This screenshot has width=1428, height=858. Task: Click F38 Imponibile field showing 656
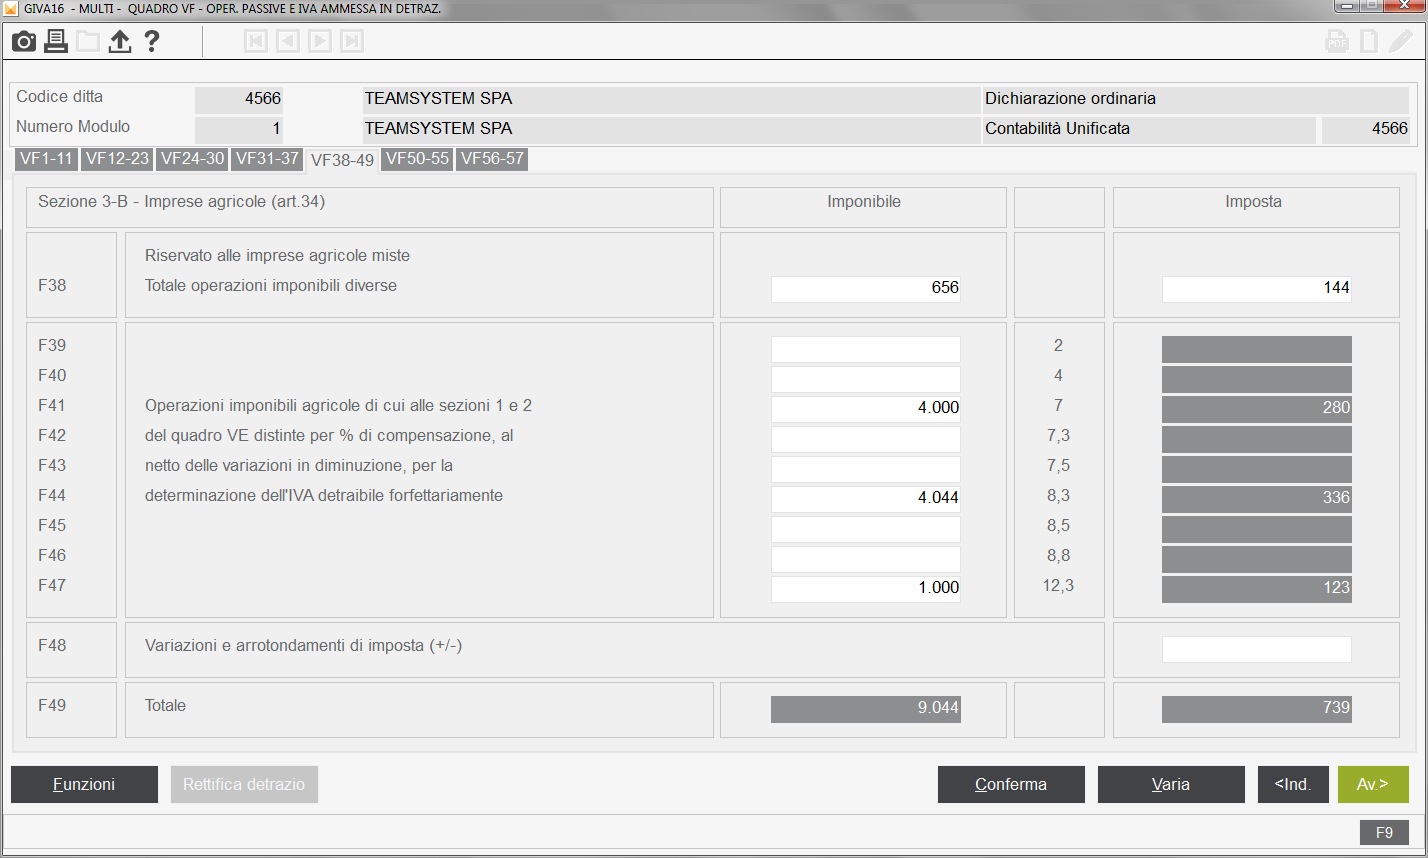[866, 288]
